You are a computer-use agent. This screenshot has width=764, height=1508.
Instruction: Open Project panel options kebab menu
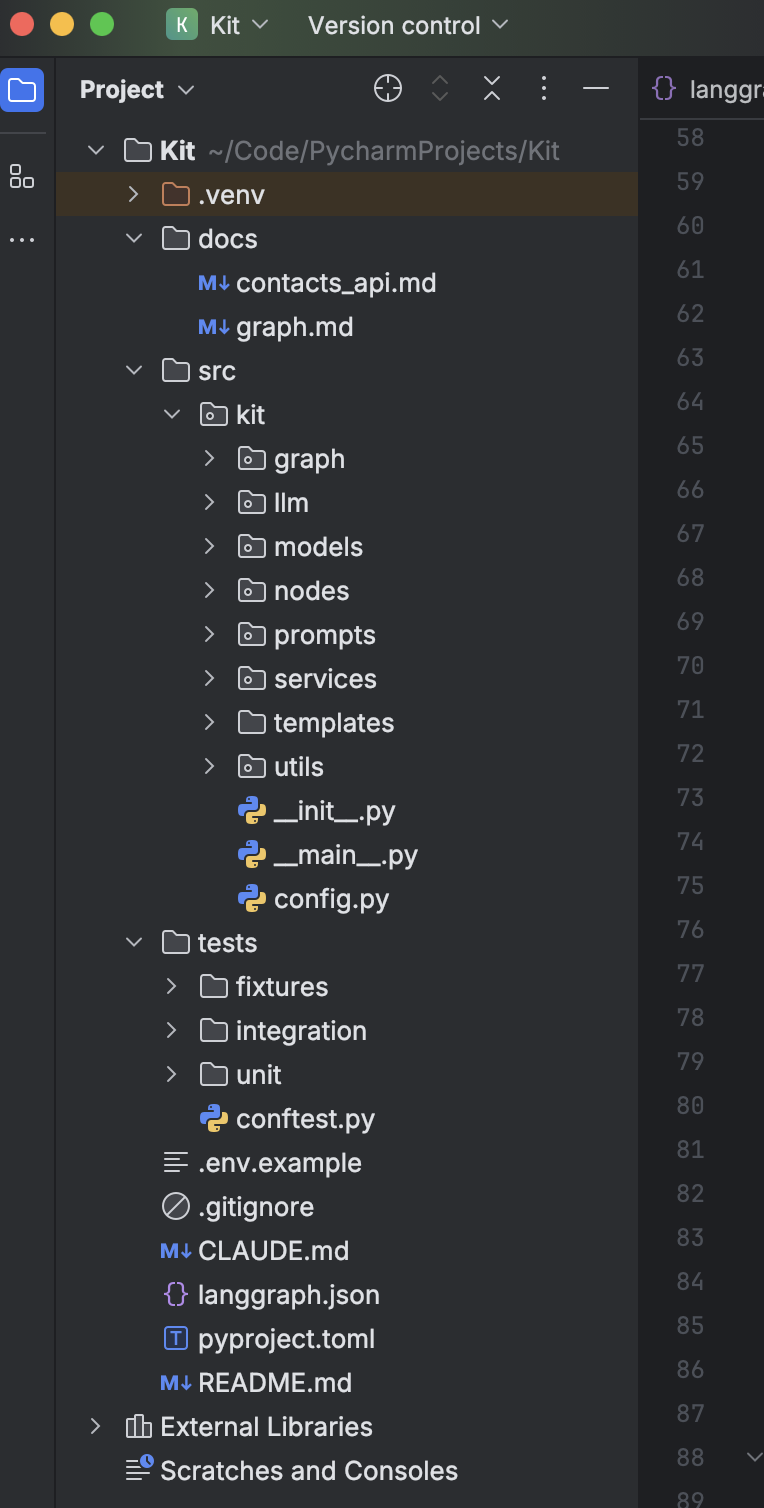pyautogui.click(x=544, y=89)
